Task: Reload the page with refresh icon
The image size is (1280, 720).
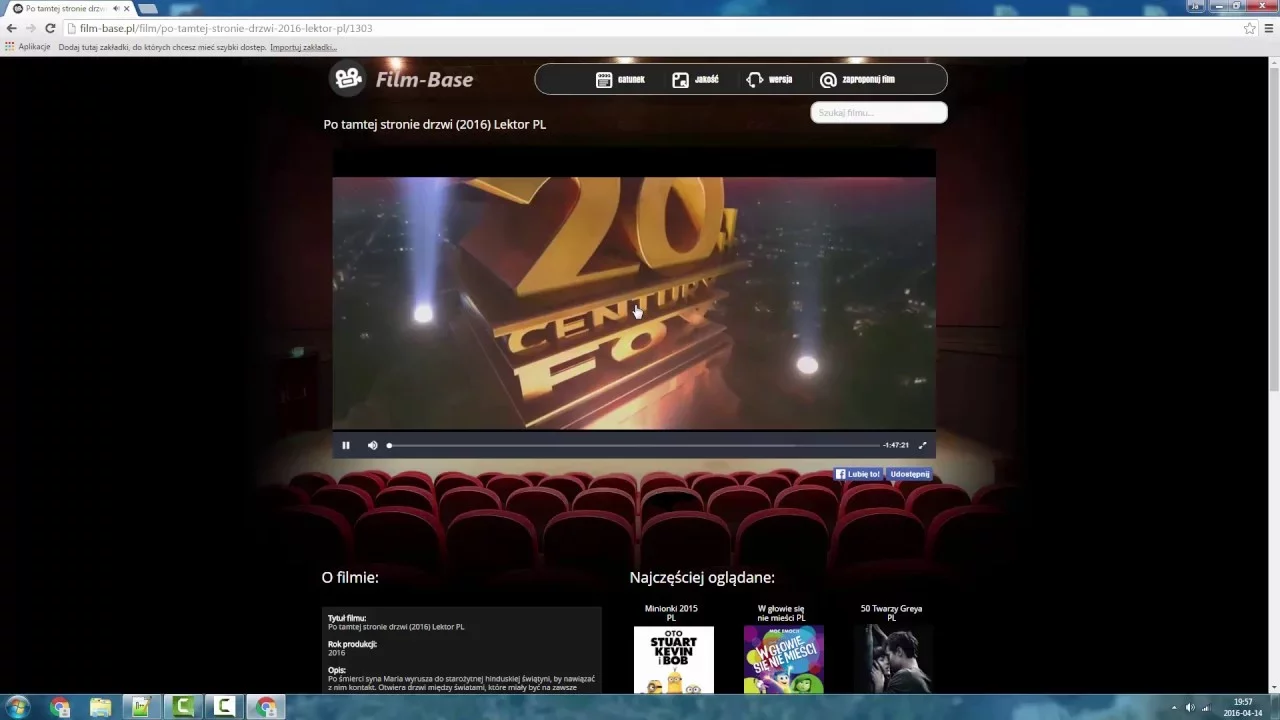Action: 50,28
